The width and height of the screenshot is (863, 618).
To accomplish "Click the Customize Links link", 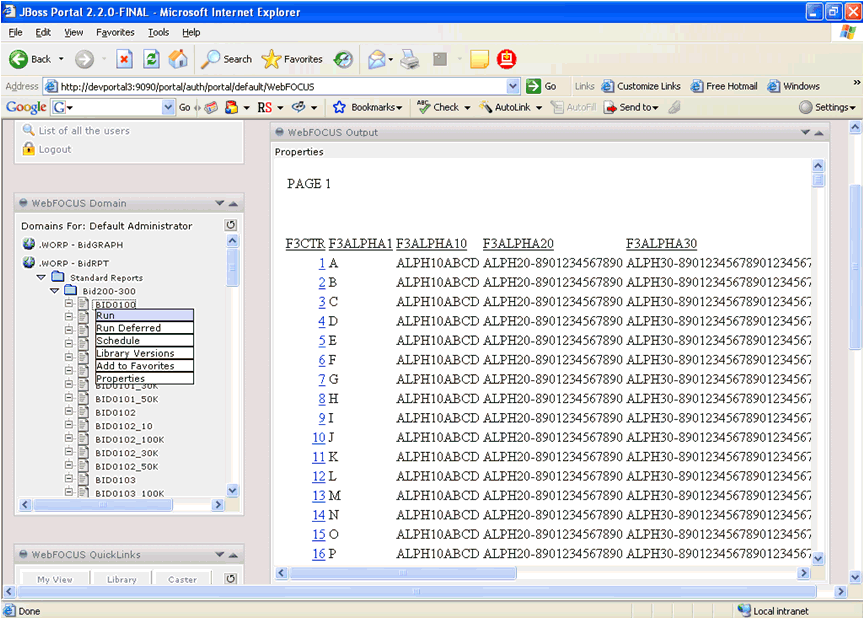I will click(642, 86).
